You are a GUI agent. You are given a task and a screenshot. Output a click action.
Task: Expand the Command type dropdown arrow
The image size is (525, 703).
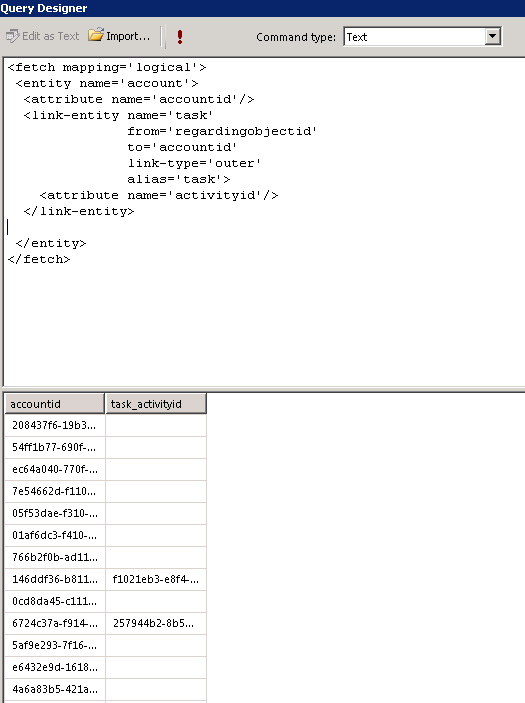(492, 36)
